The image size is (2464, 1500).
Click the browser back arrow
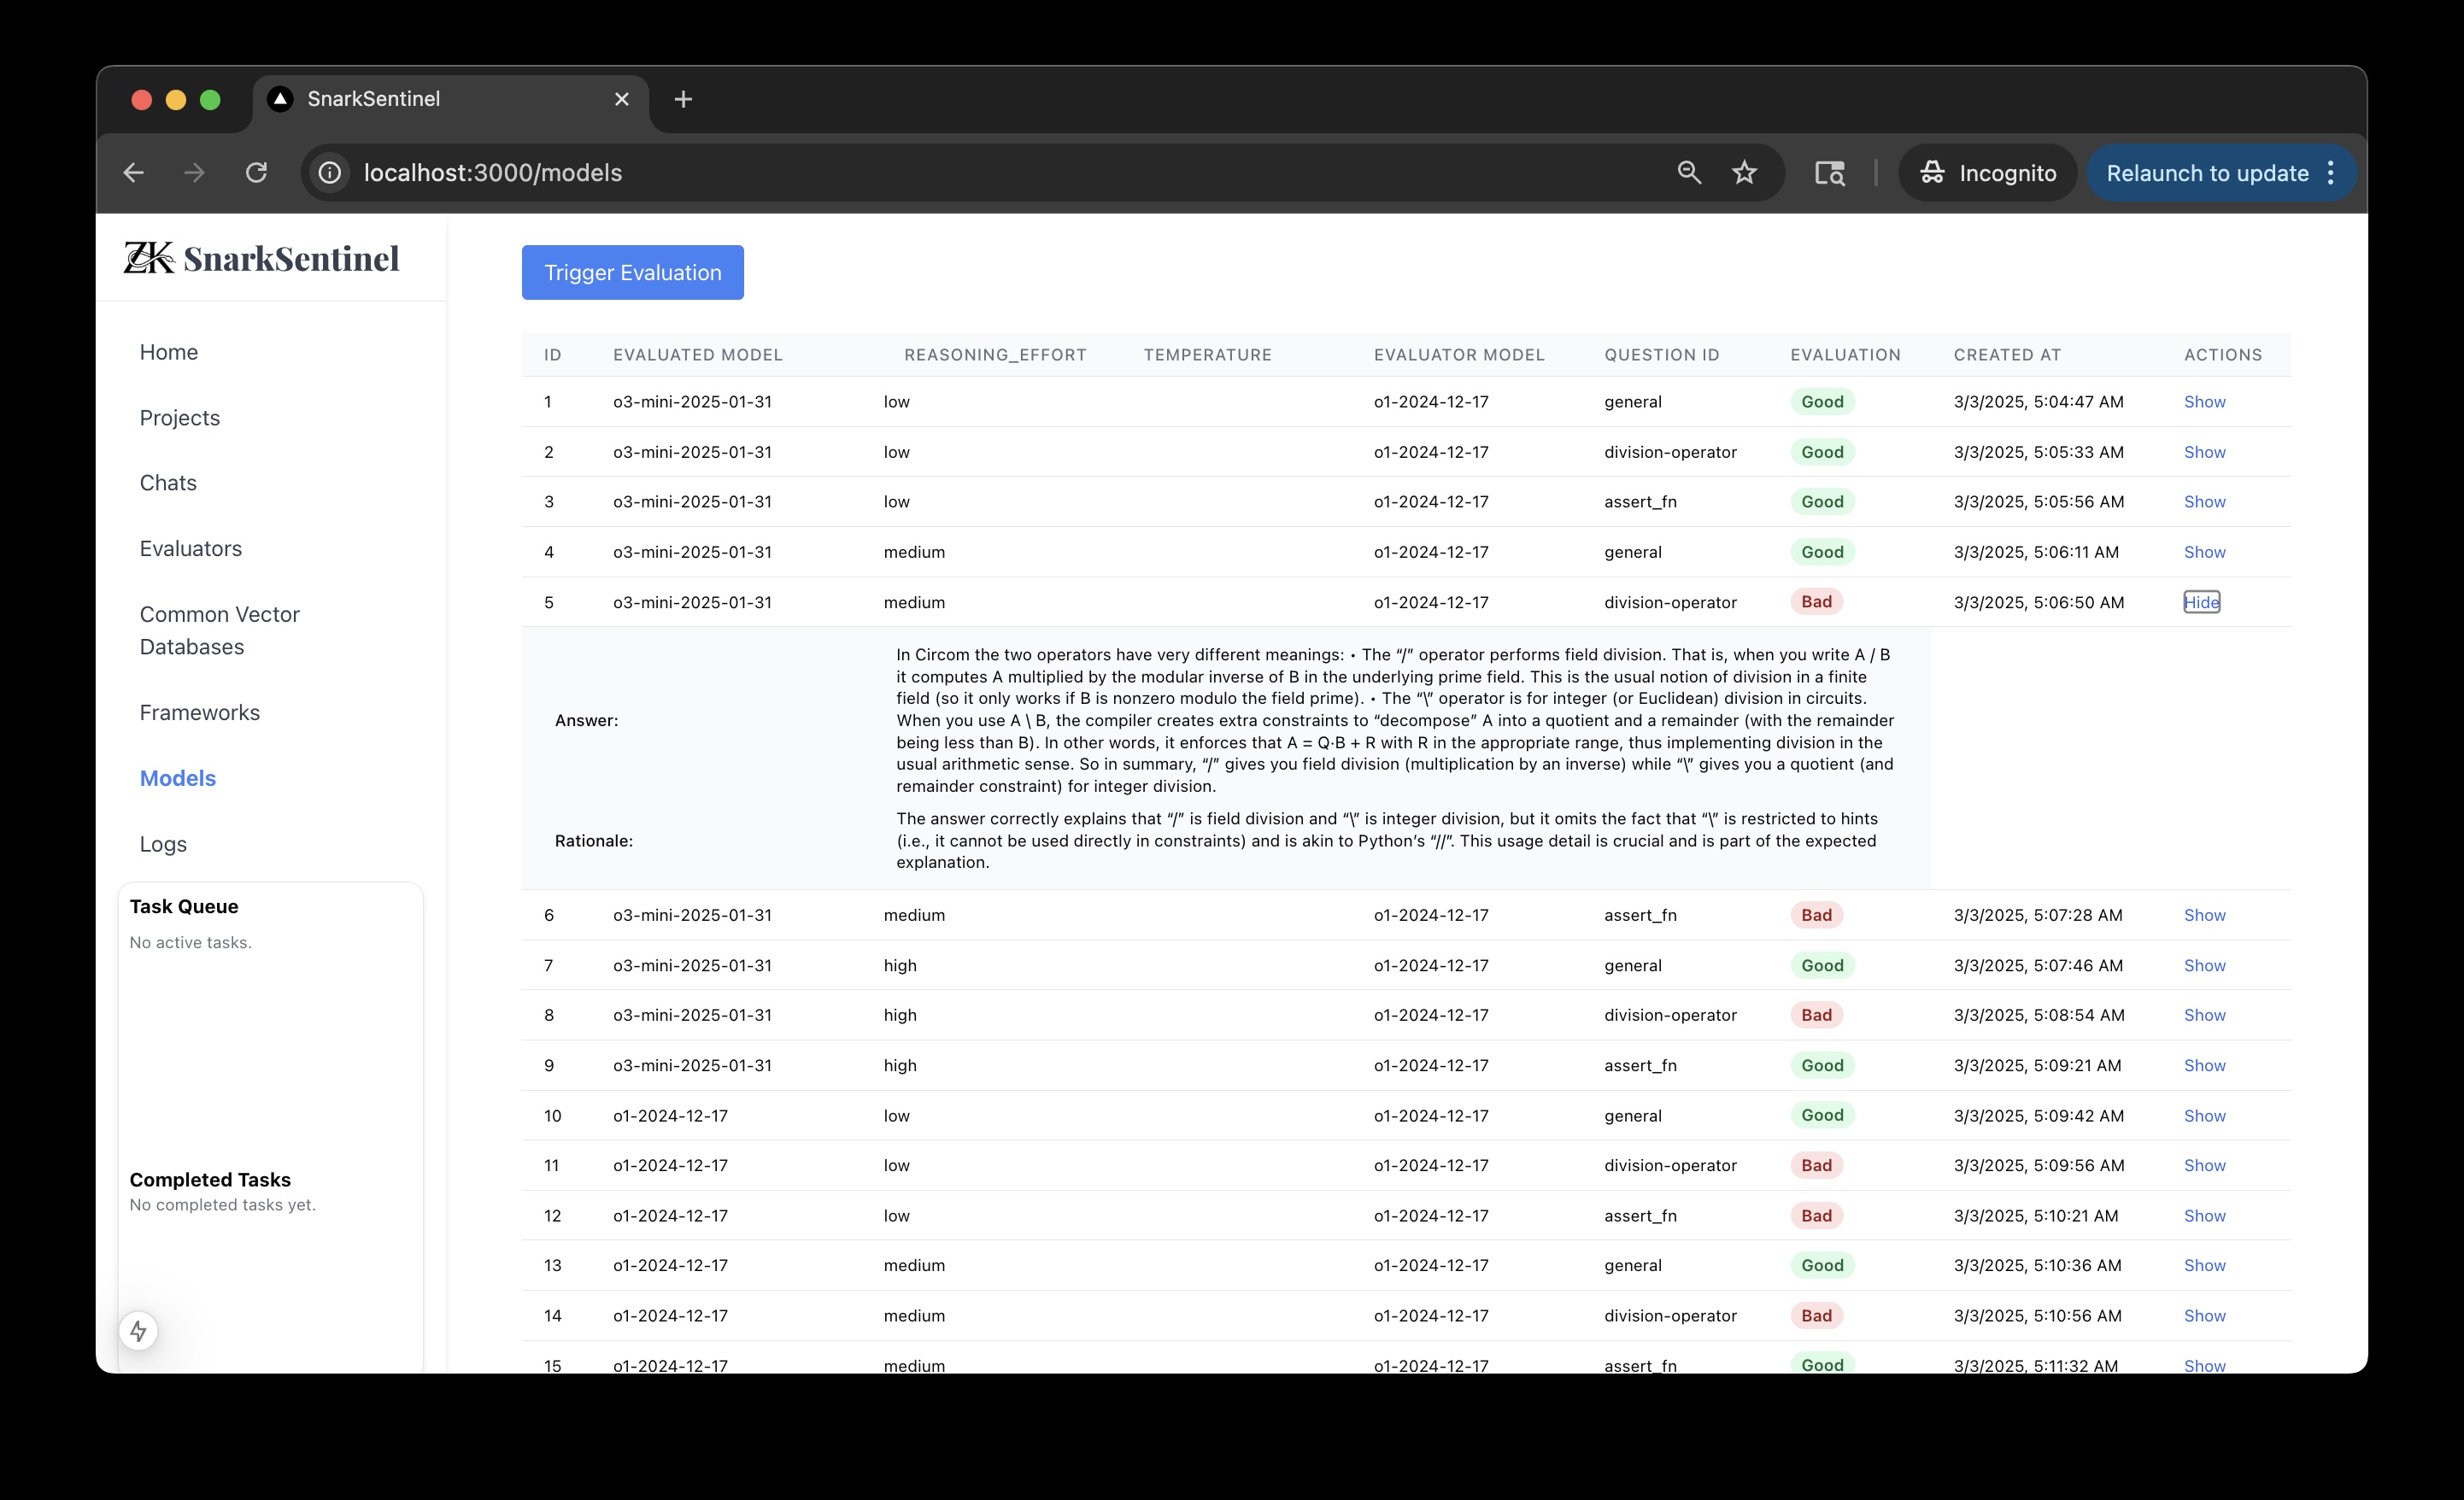click(134, 173)
